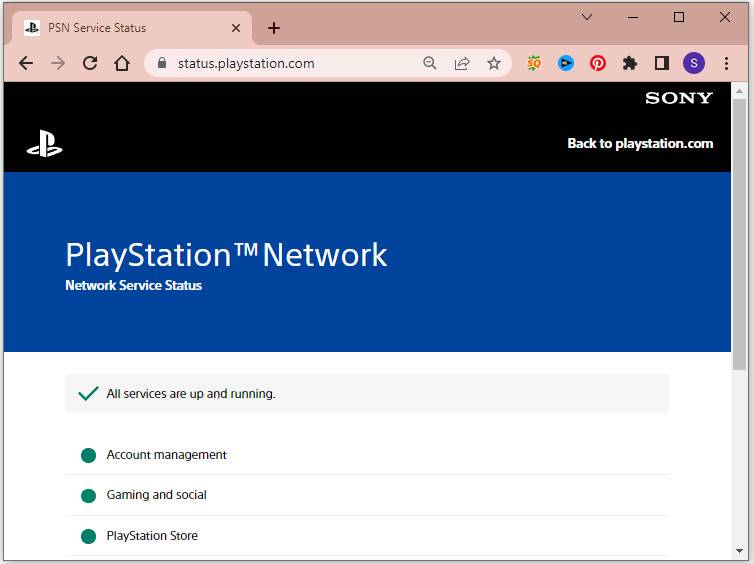Toggle the browser side panel icon

[662, 63]
